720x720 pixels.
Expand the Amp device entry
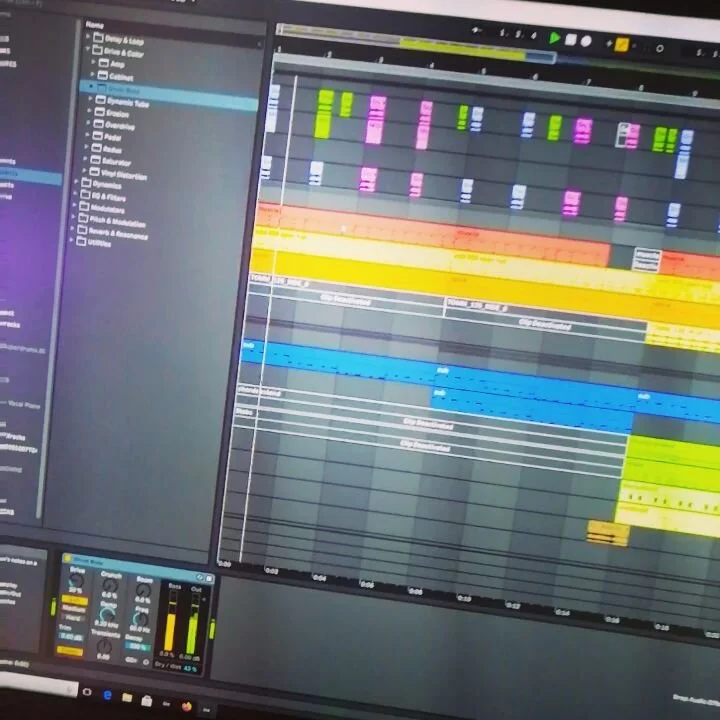[93, 61]
